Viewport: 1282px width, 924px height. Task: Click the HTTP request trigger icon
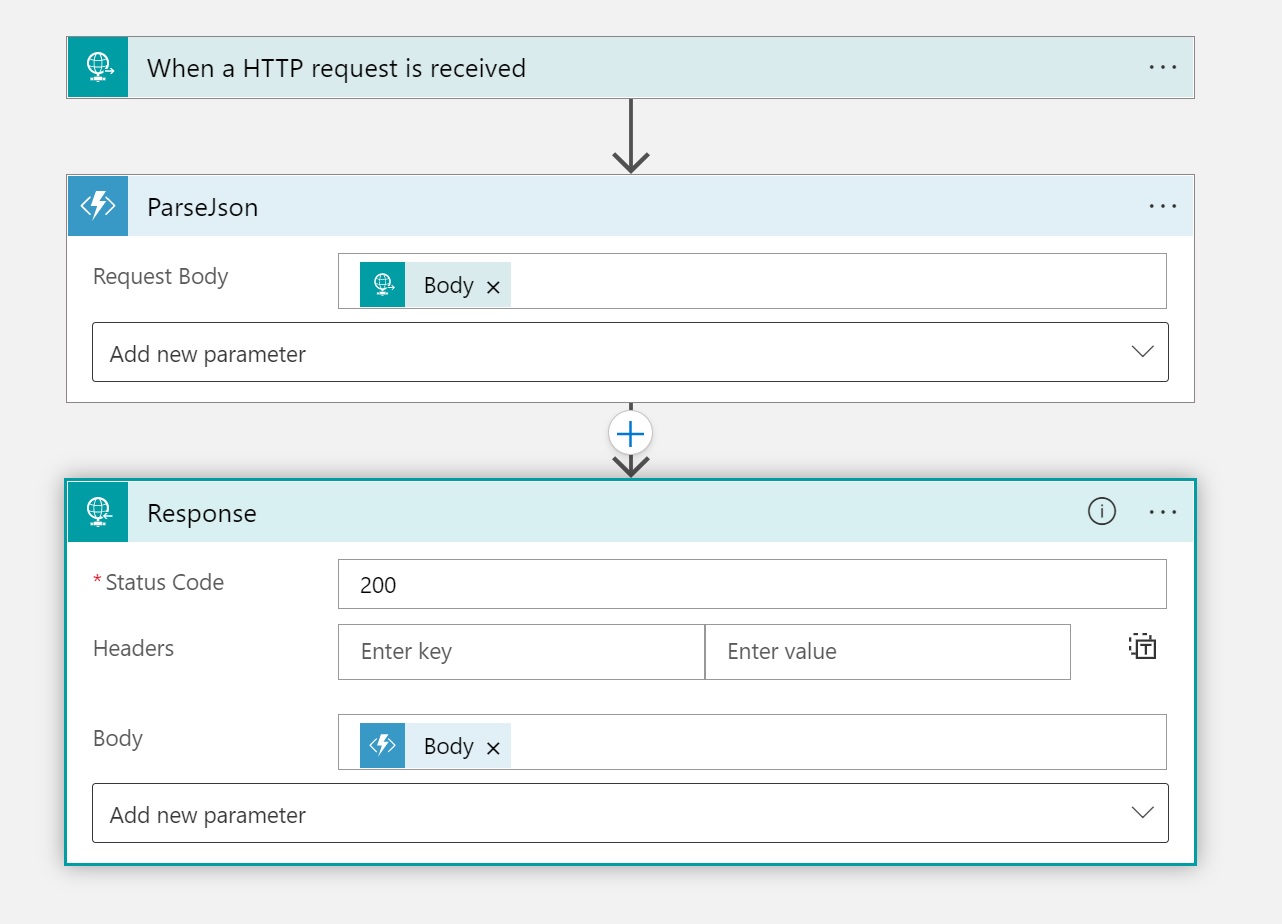pyautogui.click(x=98, y=68)
